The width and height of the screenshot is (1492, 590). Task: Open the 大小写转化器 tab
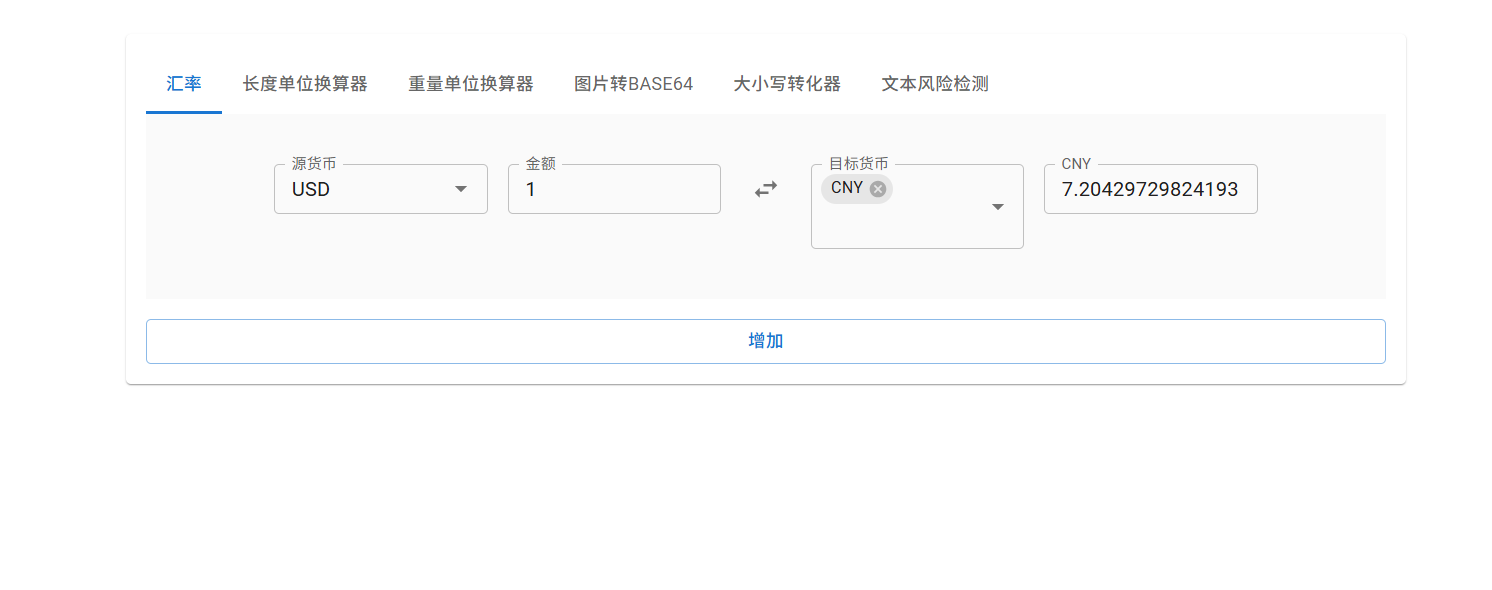[x=787, y=84]
